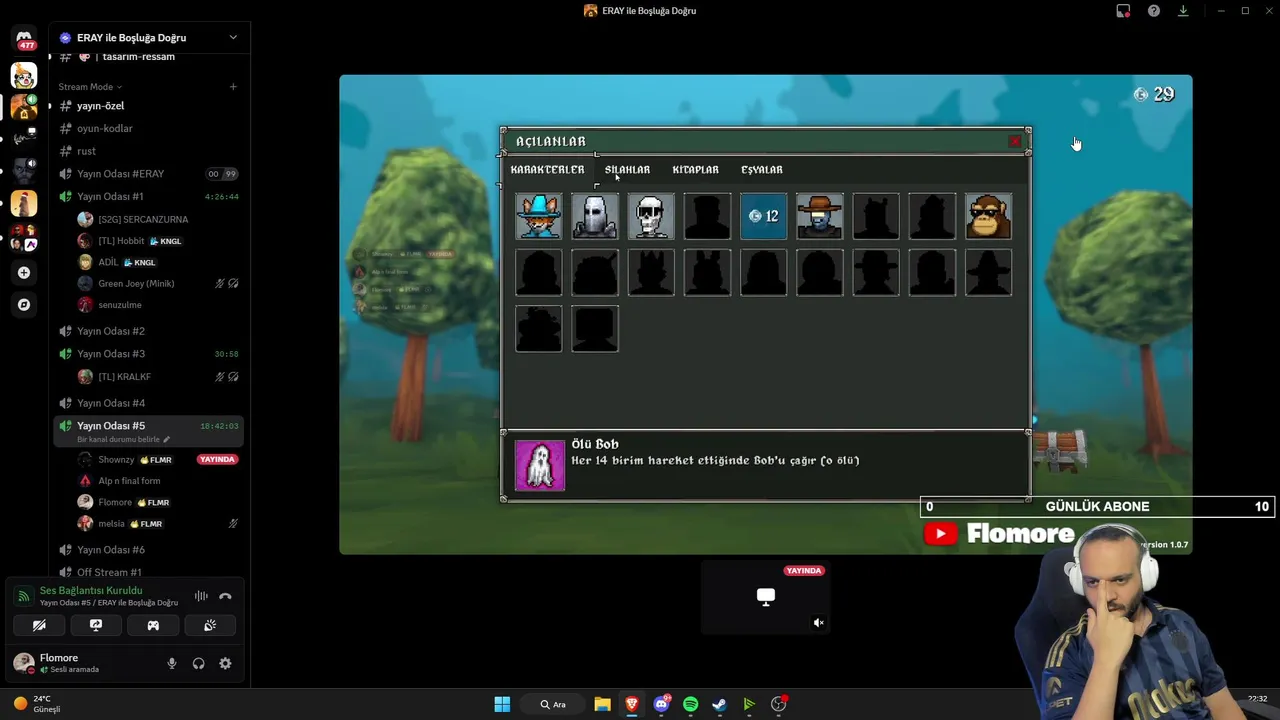Open Steam from the taskbar
The image size is (1280, 720).
click(x=719, y=704)
